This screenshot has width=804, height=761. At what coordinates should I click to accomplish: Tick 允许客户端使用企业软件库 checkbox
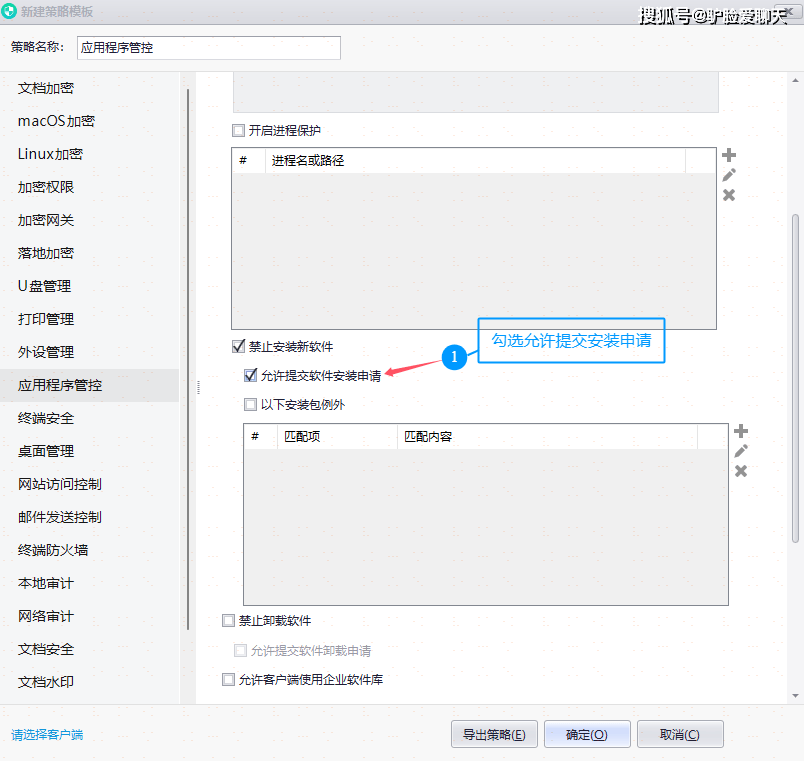coord(228,679)
